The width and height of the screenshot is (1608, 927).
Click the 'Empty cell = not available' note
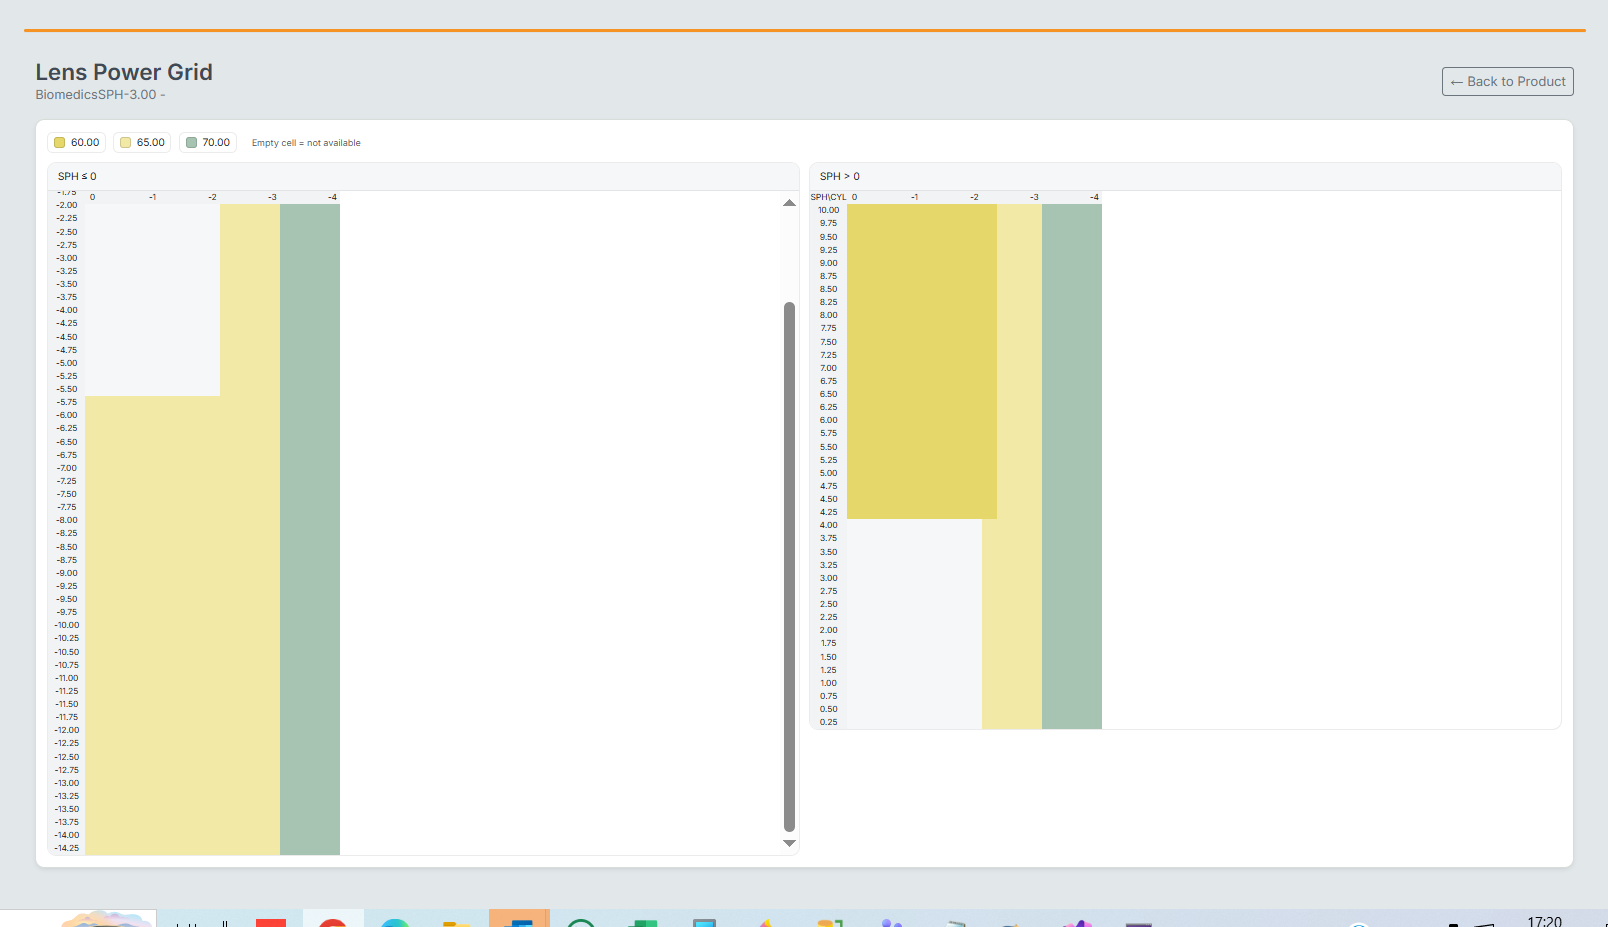coord(306,143)
